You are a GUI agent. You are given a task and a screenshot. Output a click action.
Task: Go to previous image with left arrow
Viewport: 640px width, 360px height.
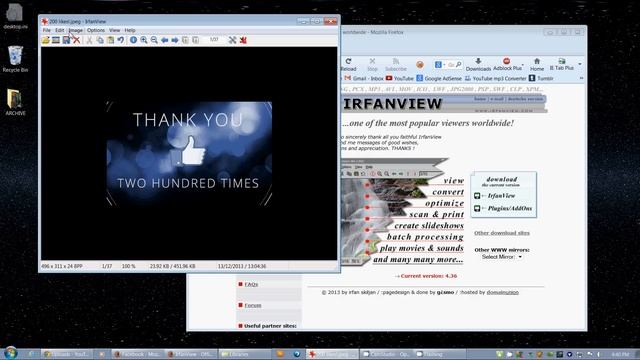tap(164, 40)
